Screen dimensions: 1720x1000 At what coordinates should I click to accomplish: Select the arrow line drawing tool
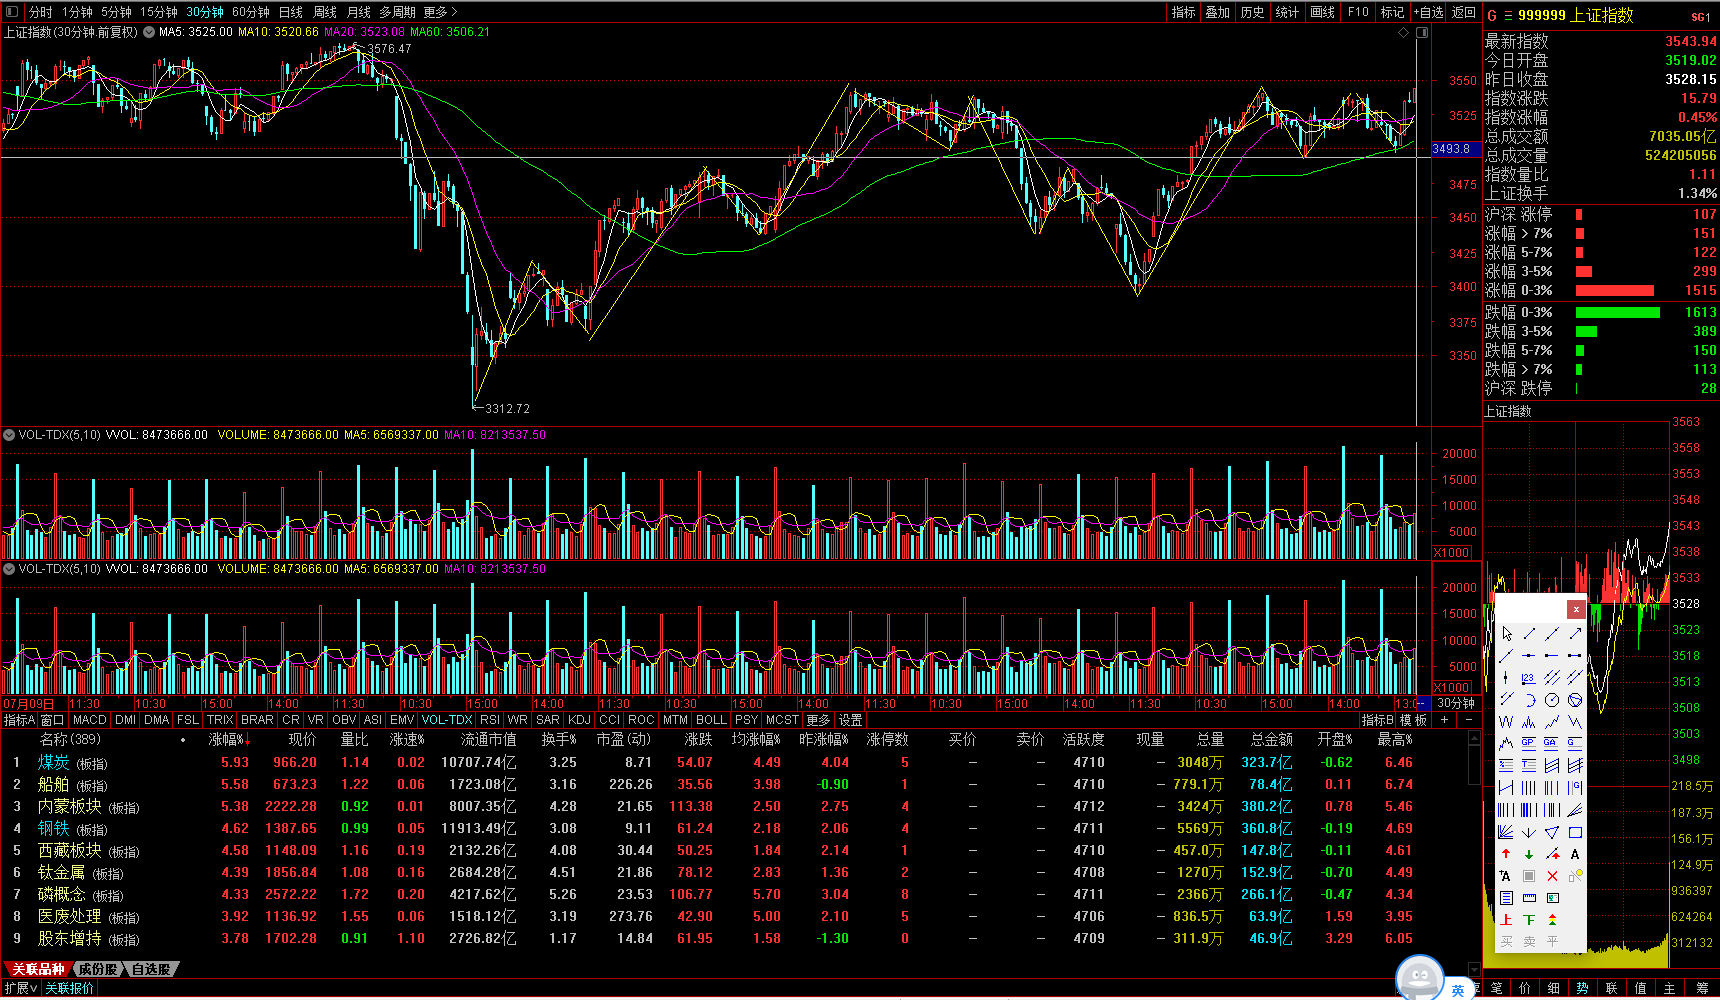(x=1575, y=634)
